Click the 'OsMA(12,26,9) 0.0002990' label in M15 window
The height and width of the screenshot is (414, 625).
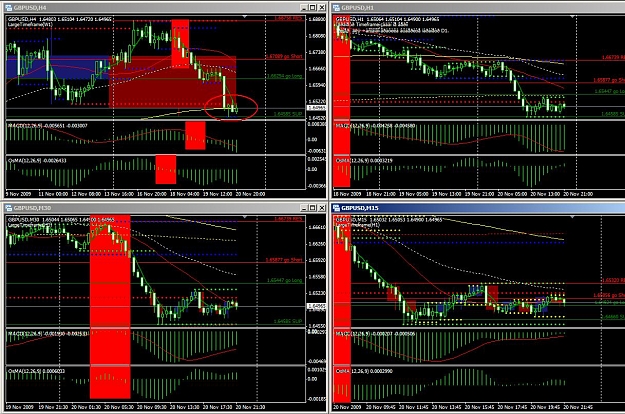pyautogui.click(x=364, y=371)
